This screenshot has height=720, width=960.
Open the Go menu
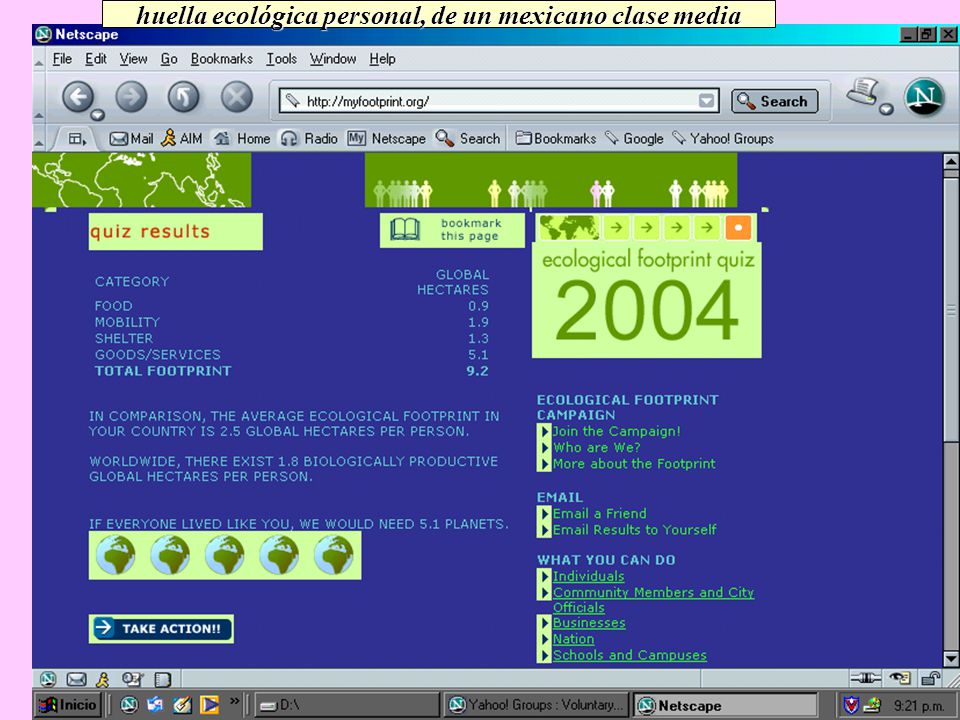(x=169, y=59)
